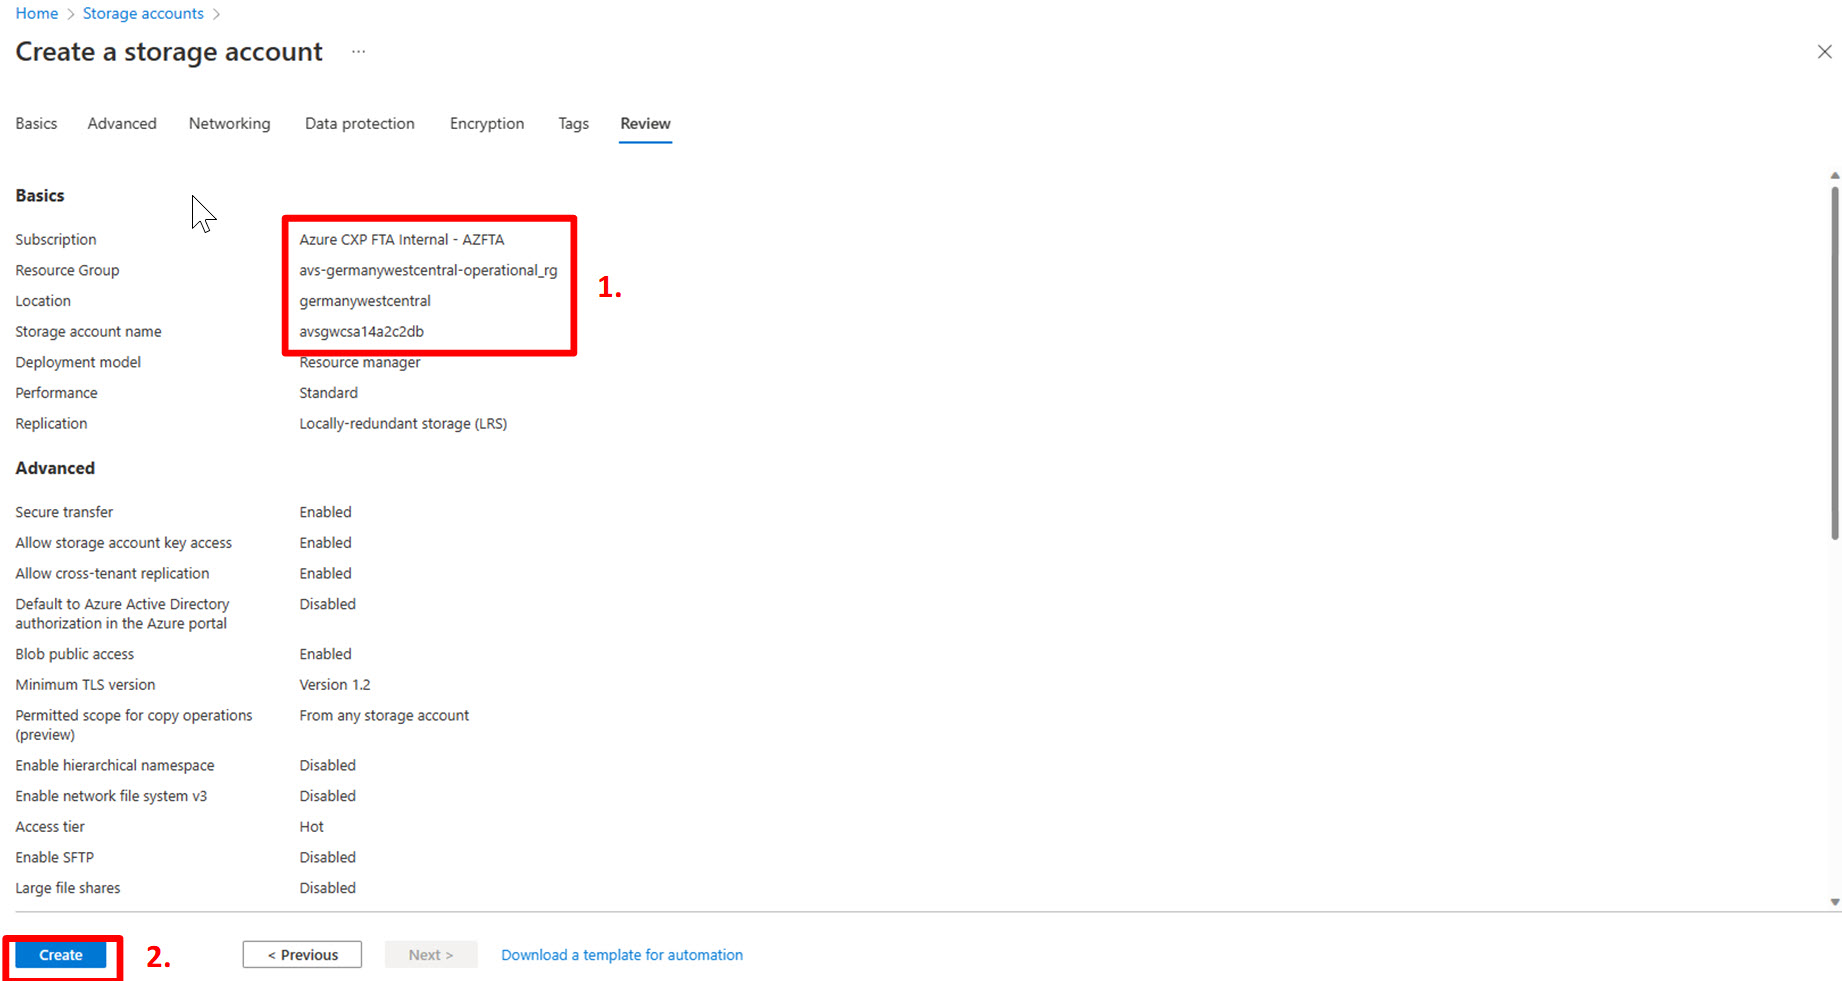The height and width of the screenshot is (981, 1842).
Task: Stay on the Review tab
Action: (x=645, y=123)
